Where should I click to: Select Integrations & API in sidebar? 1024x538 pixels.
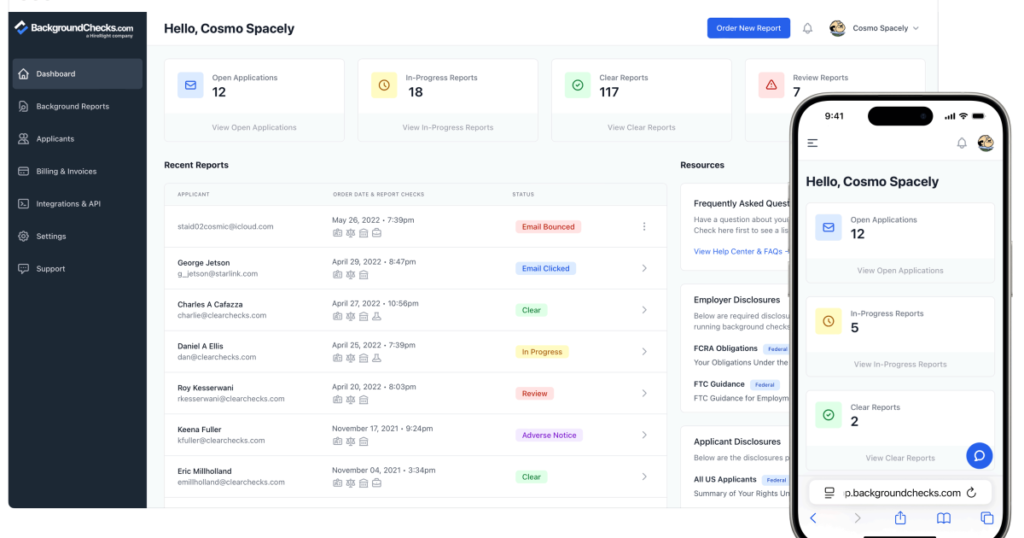coord(68,203)
